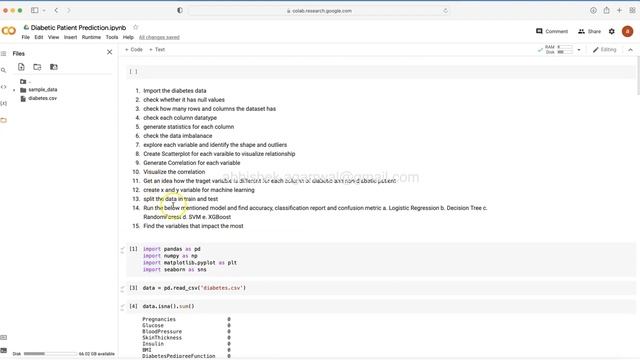
Task: Open Safari sidebar dropdown arrow
Action: coord(44,10)
